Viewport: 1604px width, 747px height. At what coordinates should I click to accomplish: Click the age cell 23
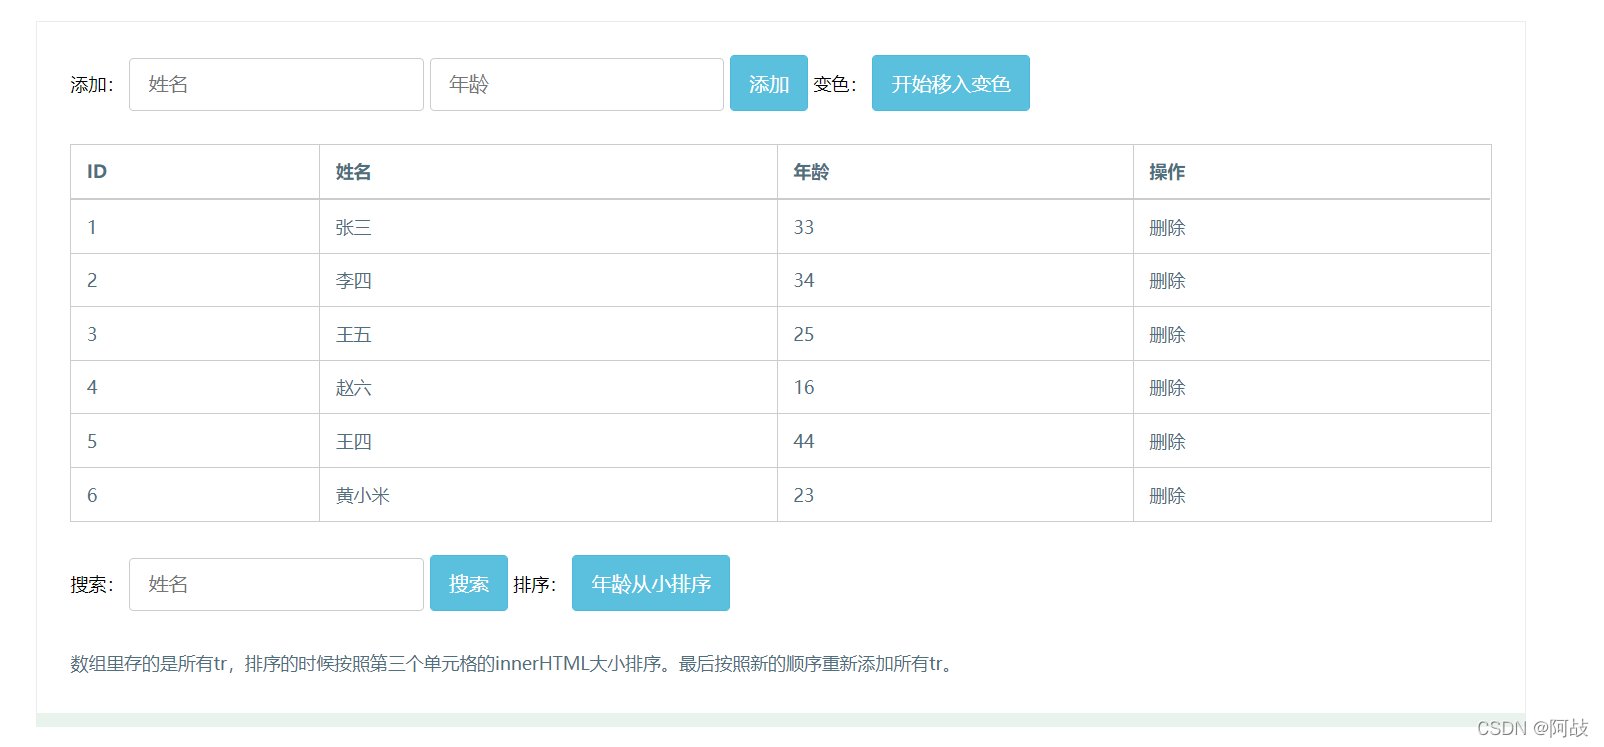pos(955,495)
